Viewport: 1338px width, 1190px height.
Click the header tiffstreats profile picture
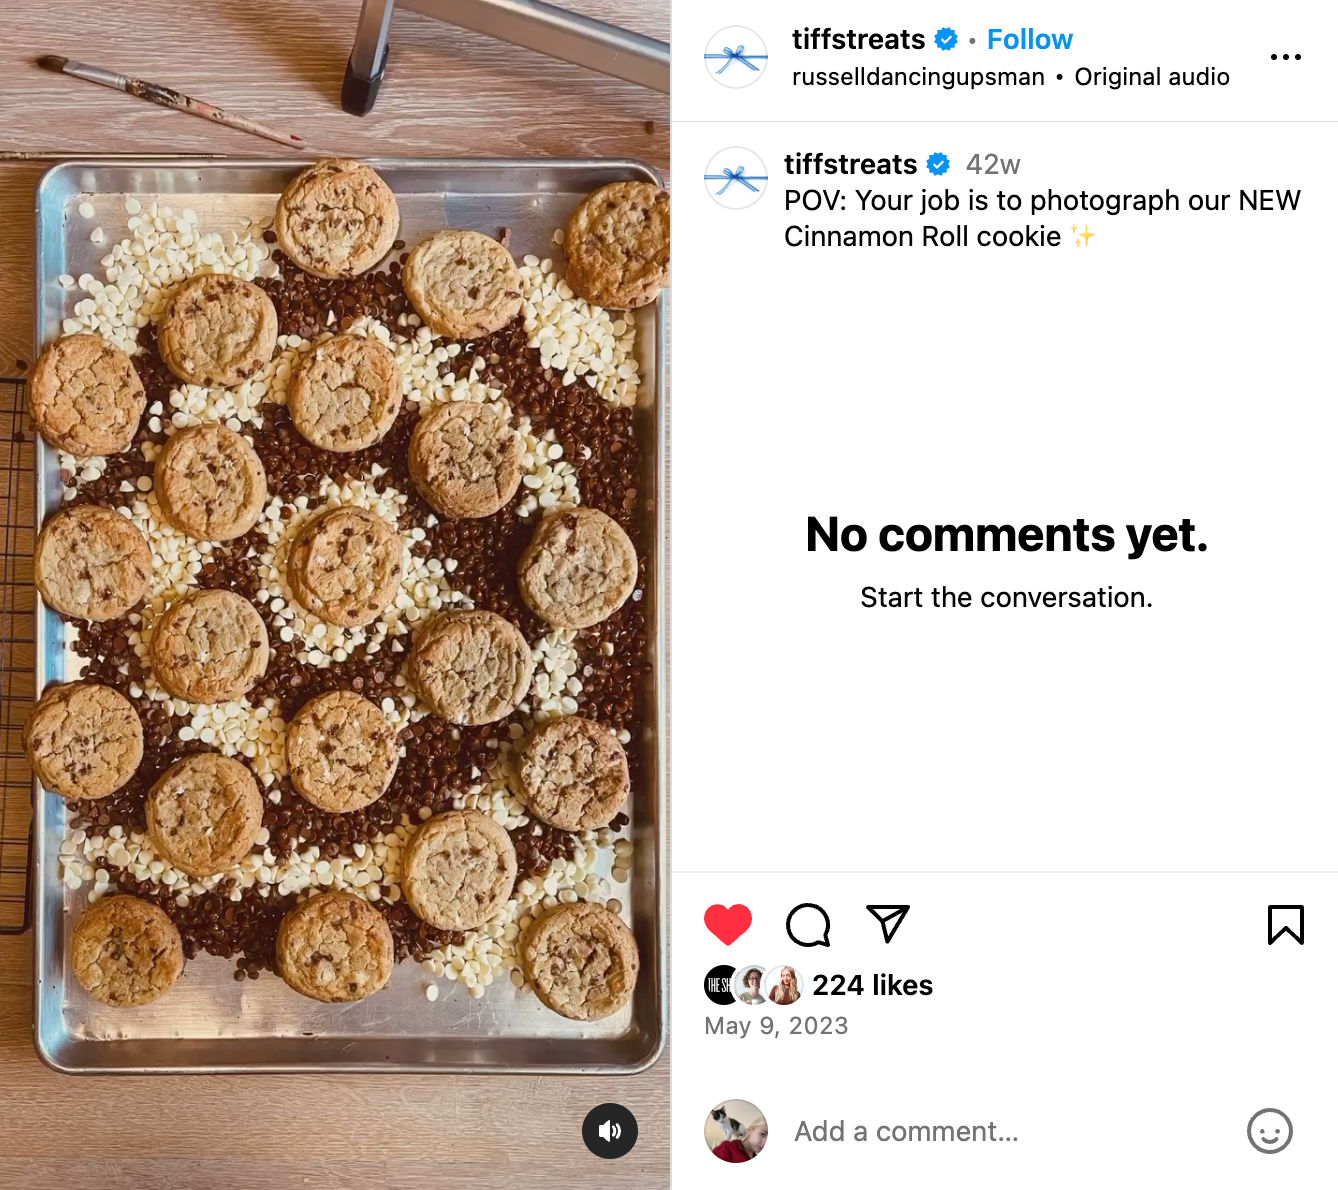pos(736,57)
